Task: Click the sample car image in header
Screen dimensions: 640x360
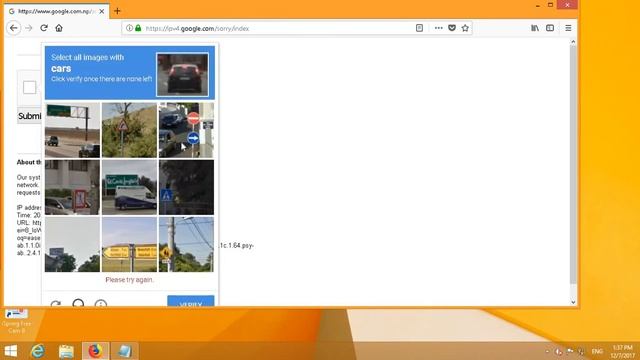Action: 182,74
